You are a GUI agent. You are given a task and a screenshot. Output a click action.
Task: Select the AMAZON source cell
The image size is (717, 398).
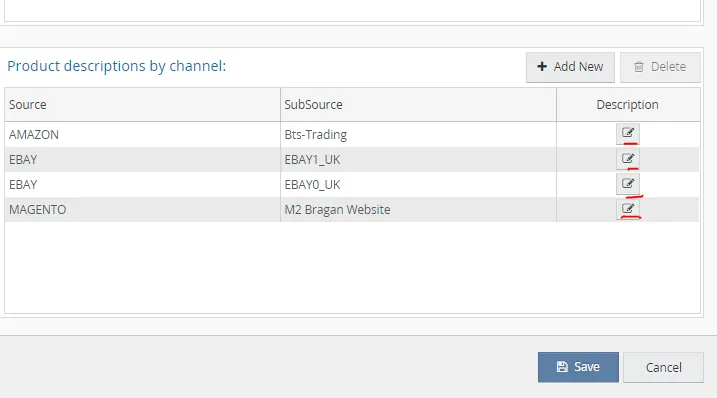pos(142,134)
